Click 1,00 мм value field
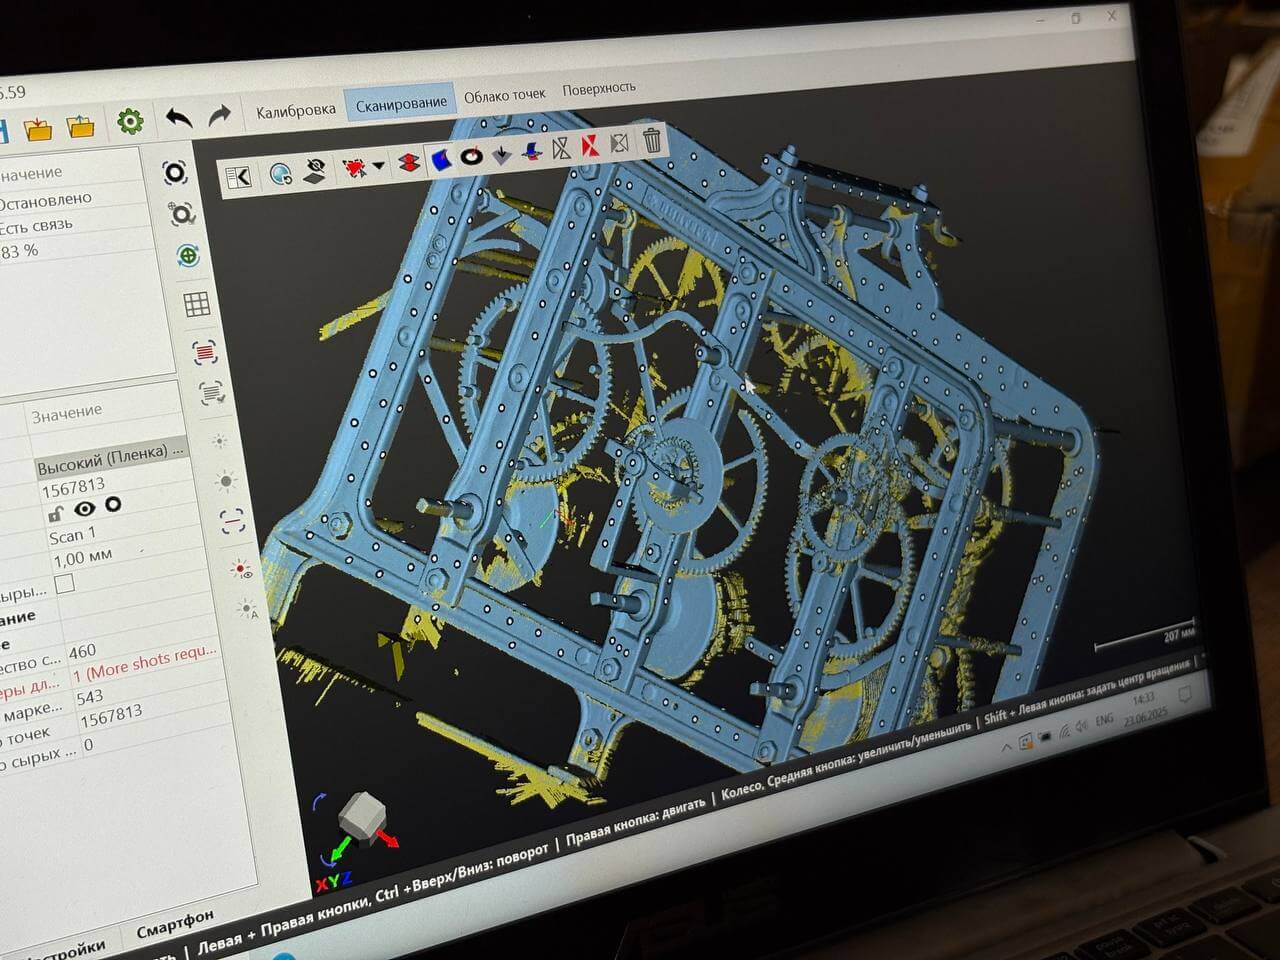The image size is (1280, 960). [83, 558]
